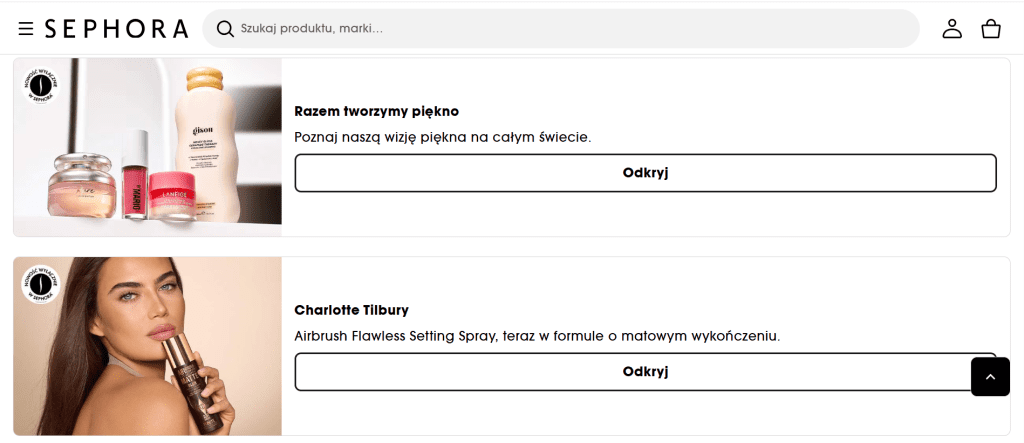Click the exclusive badge on the products banner
Screen dimensions: 1024x443
tap(40, 85)
